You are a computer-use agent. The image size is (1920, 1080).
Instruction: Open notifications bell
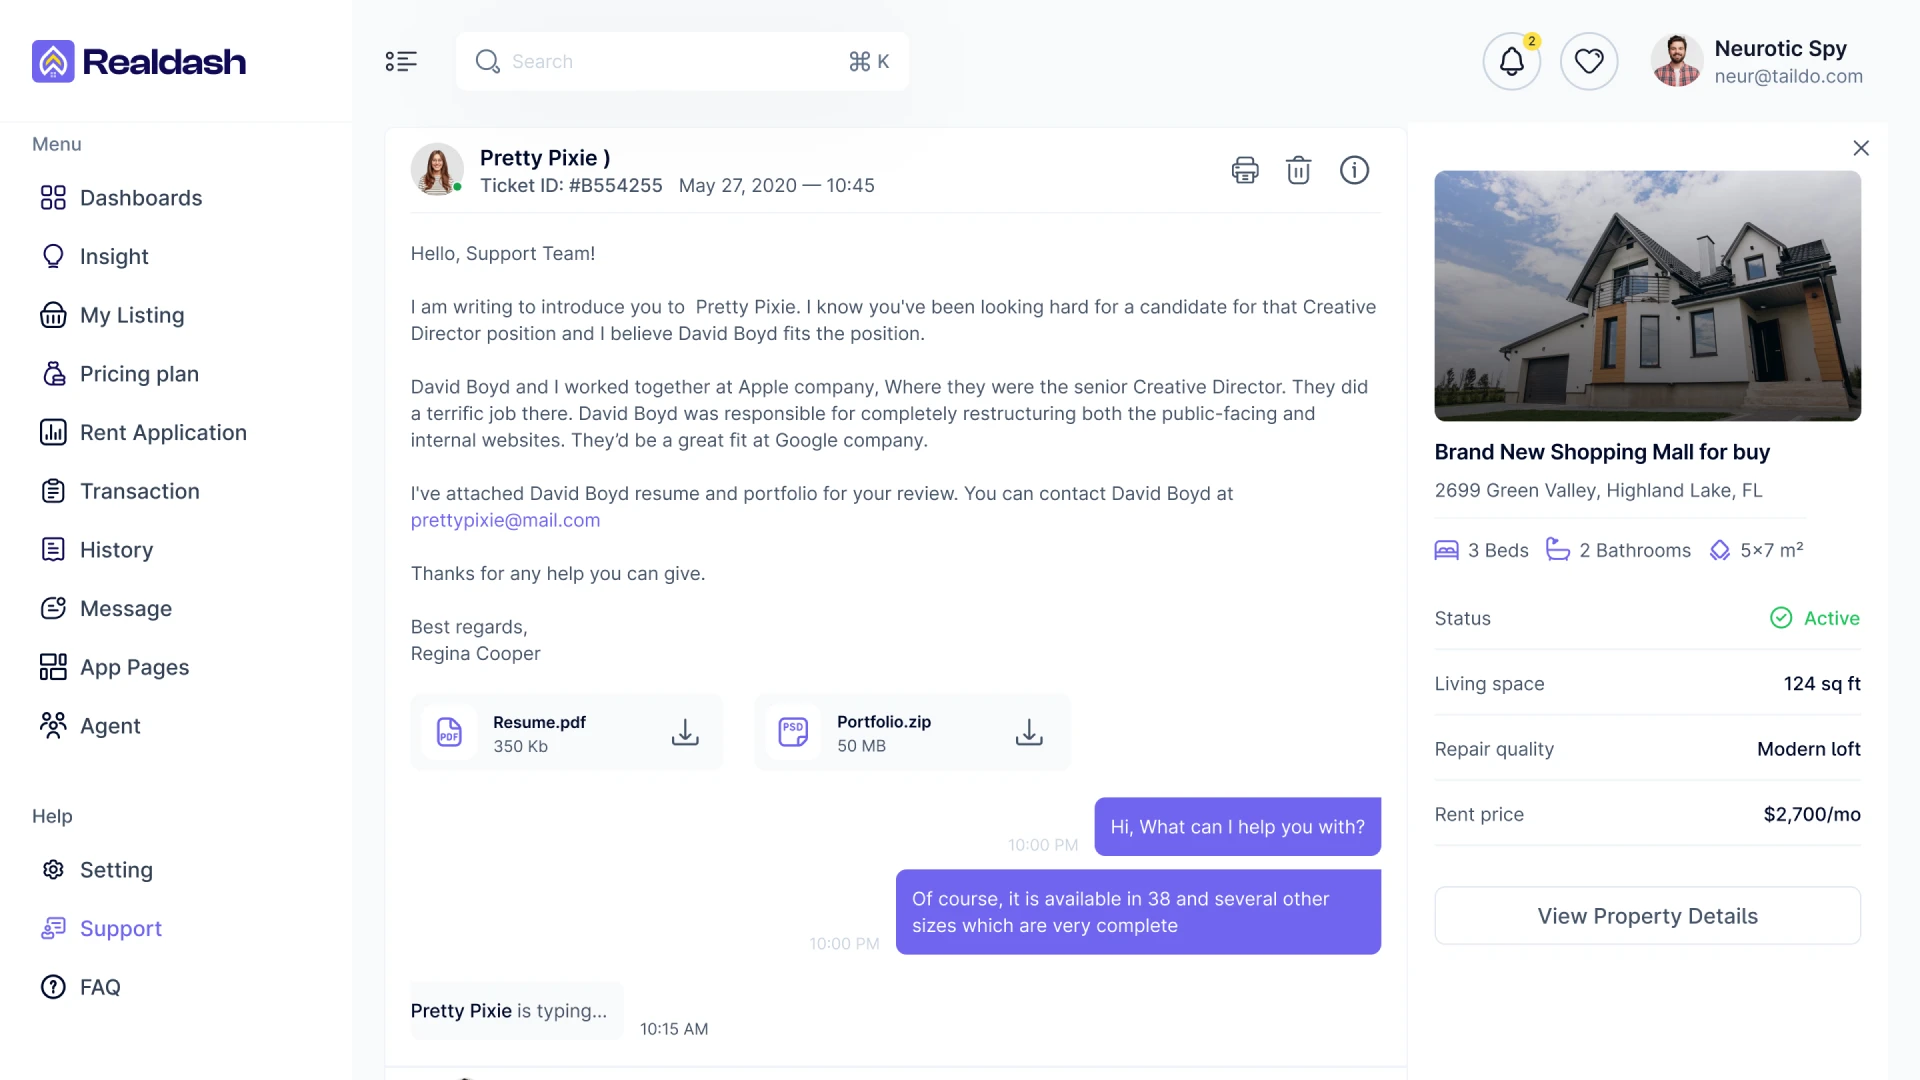1511,62
